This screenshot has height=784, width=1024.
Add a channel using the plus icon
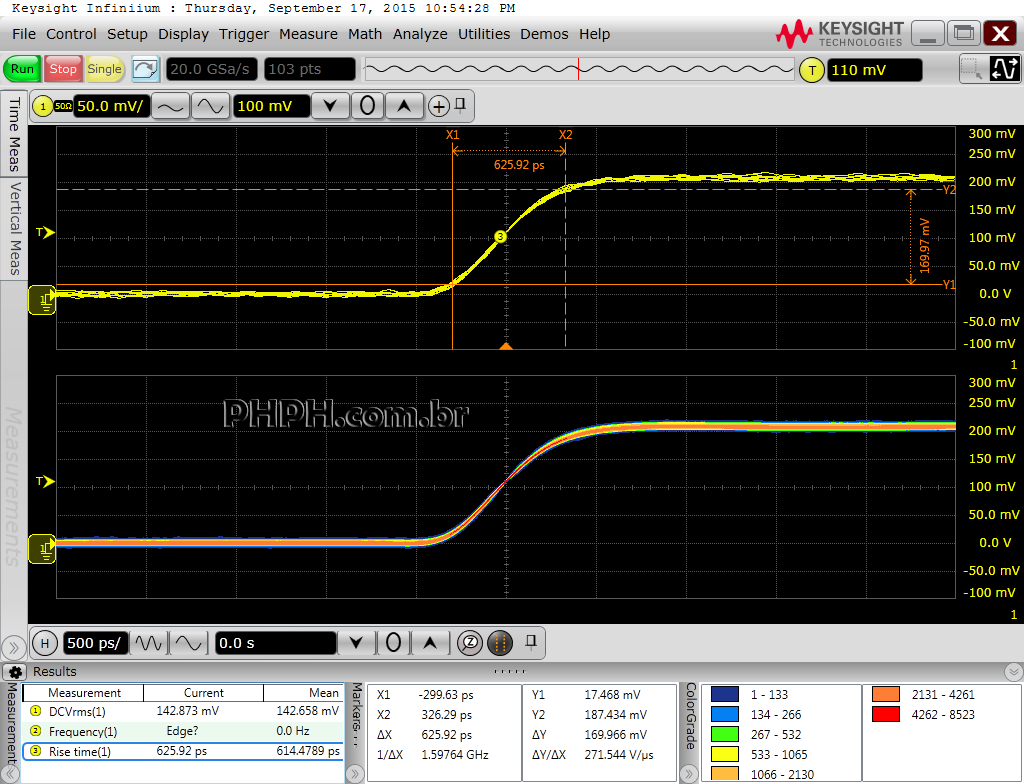438,106
